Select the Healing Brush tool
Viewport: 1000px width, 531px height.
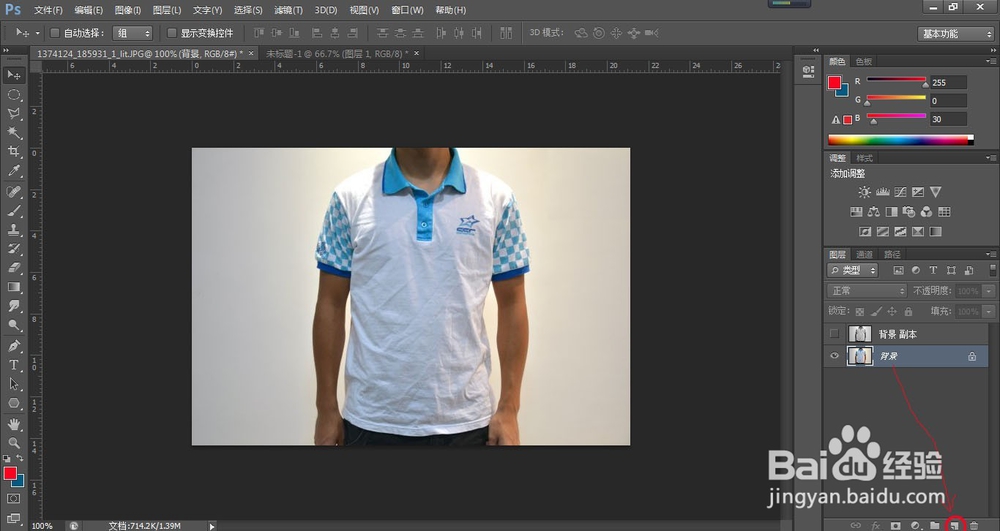point(13,192)
